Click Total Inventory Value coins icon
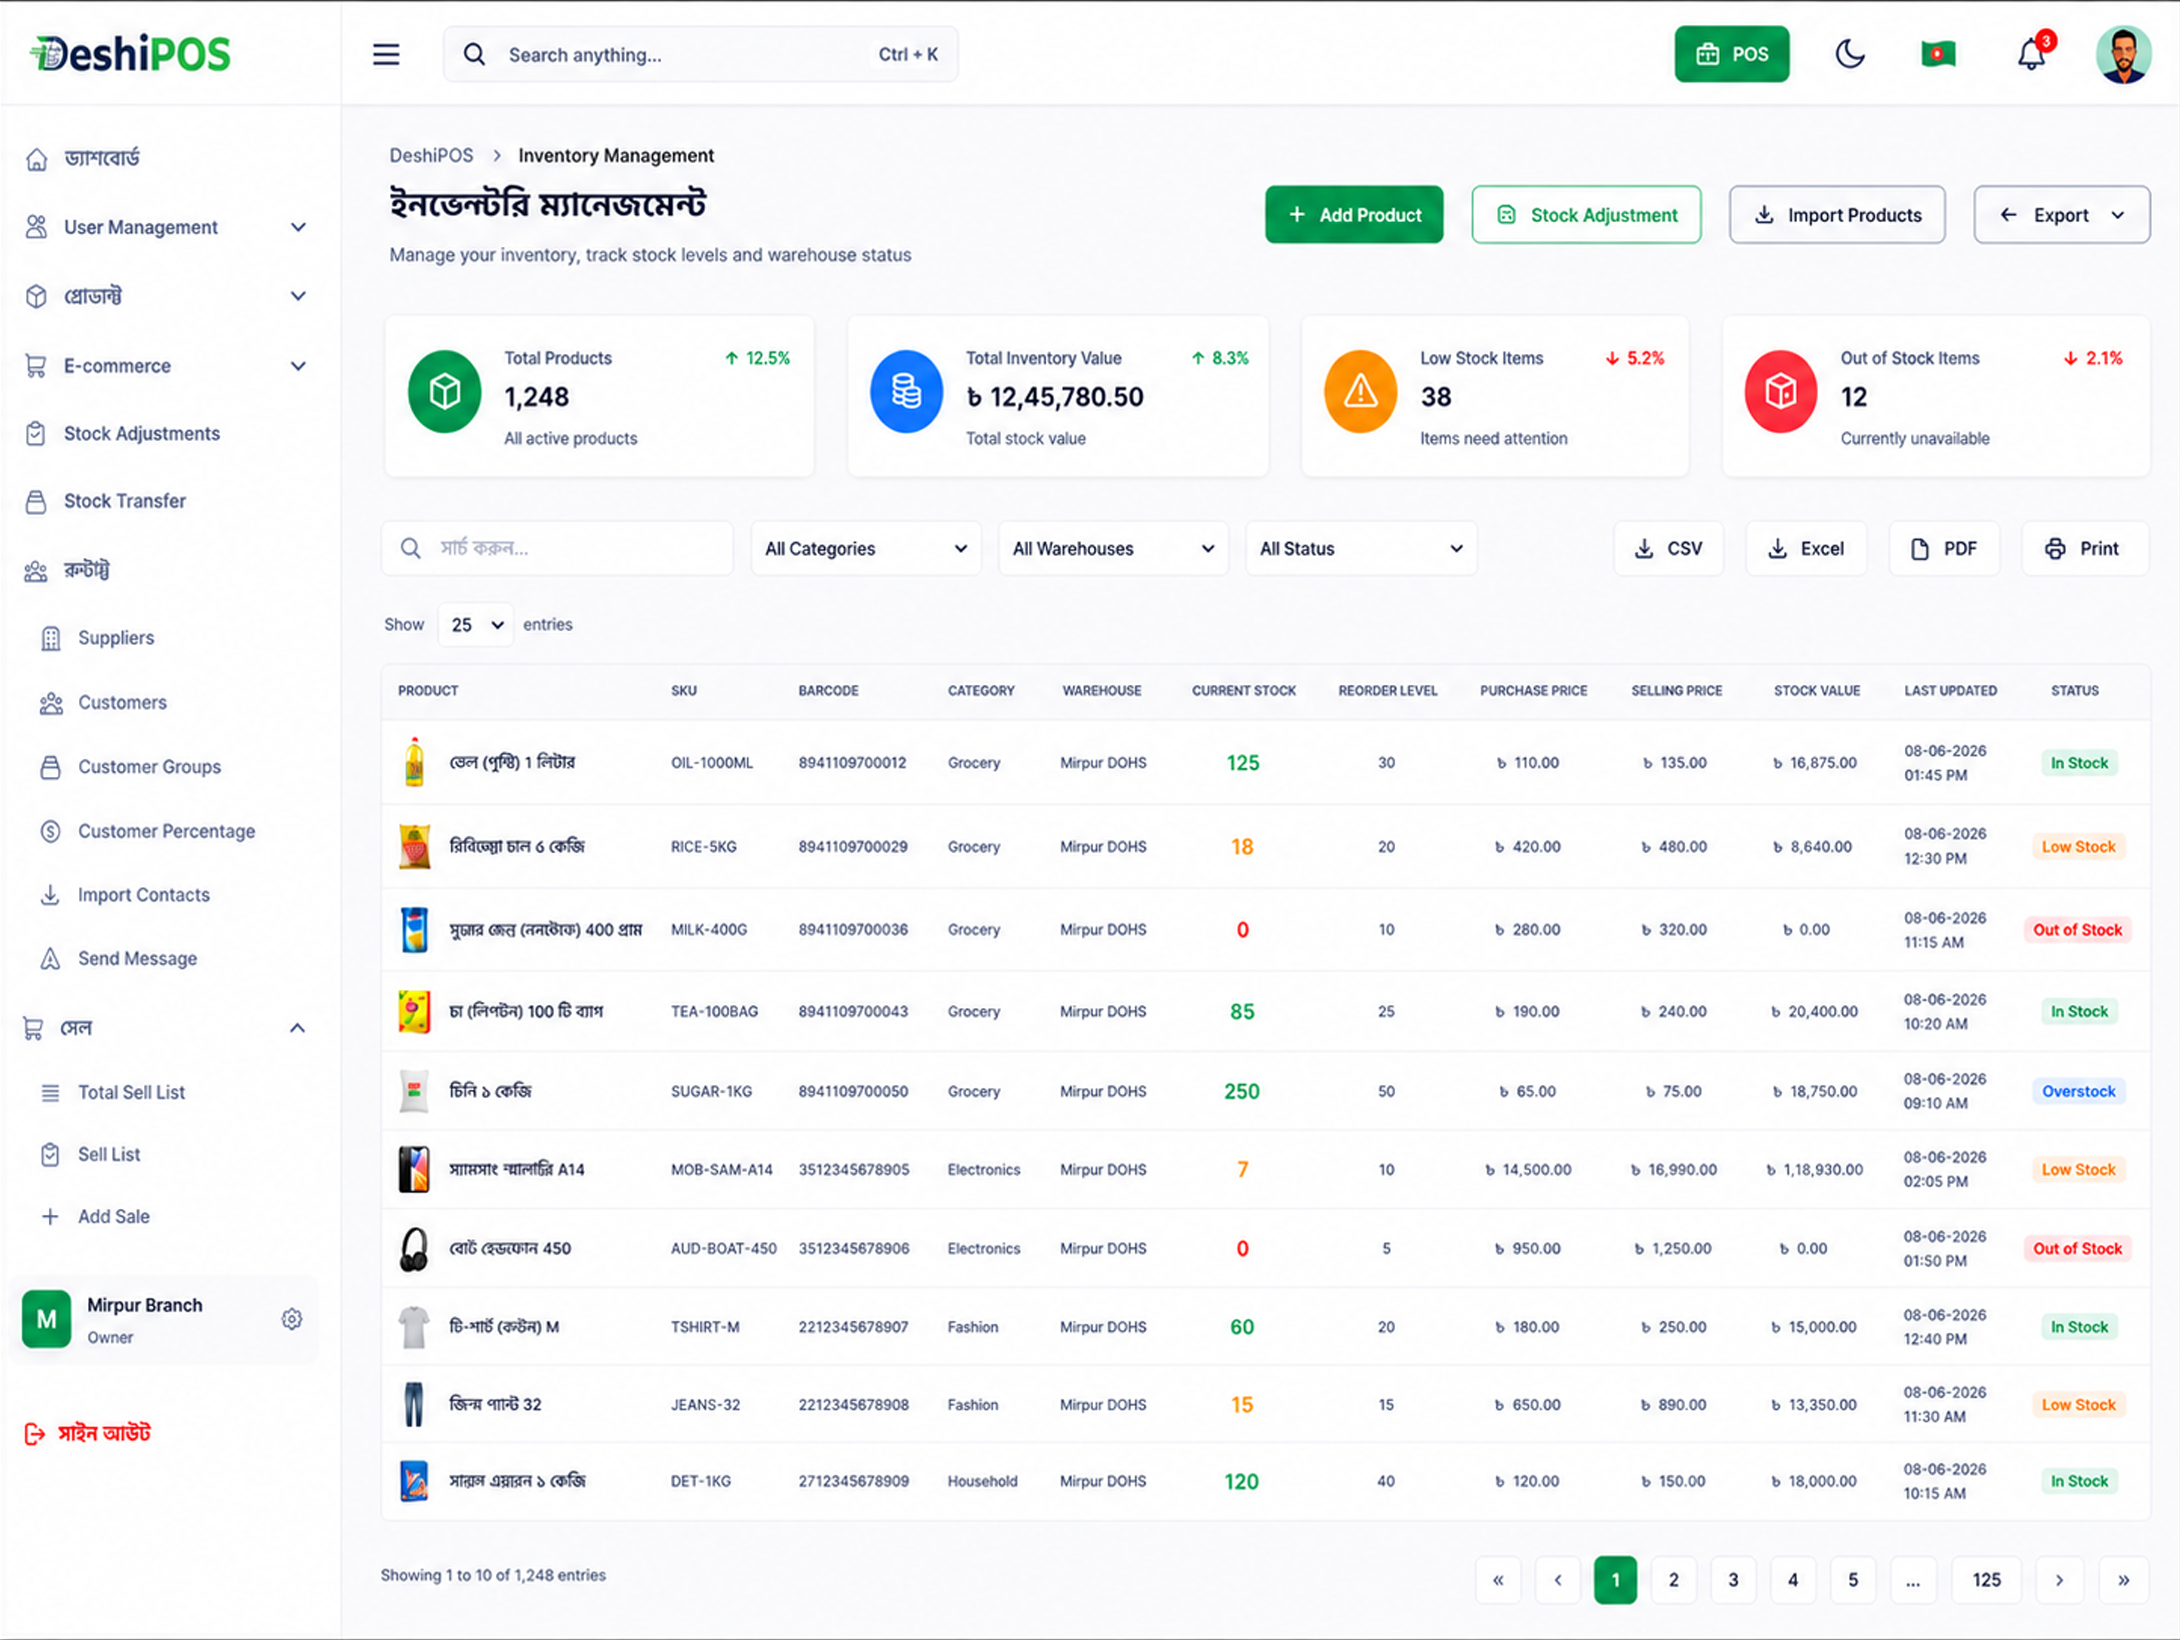This screenshot has height=1640, width=2180. click(x=906, y=391)
